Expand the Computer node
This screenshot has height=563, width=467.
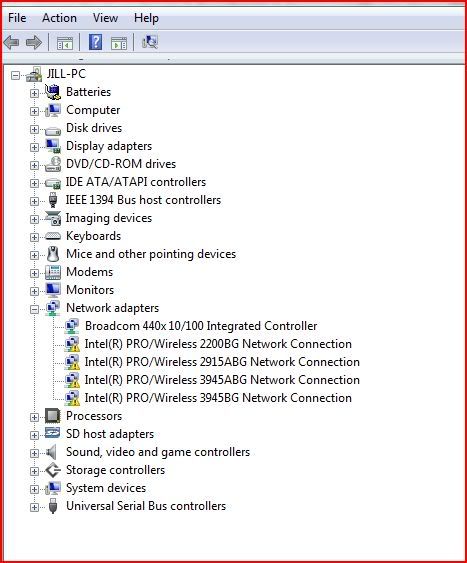click(x=34, y=111)
